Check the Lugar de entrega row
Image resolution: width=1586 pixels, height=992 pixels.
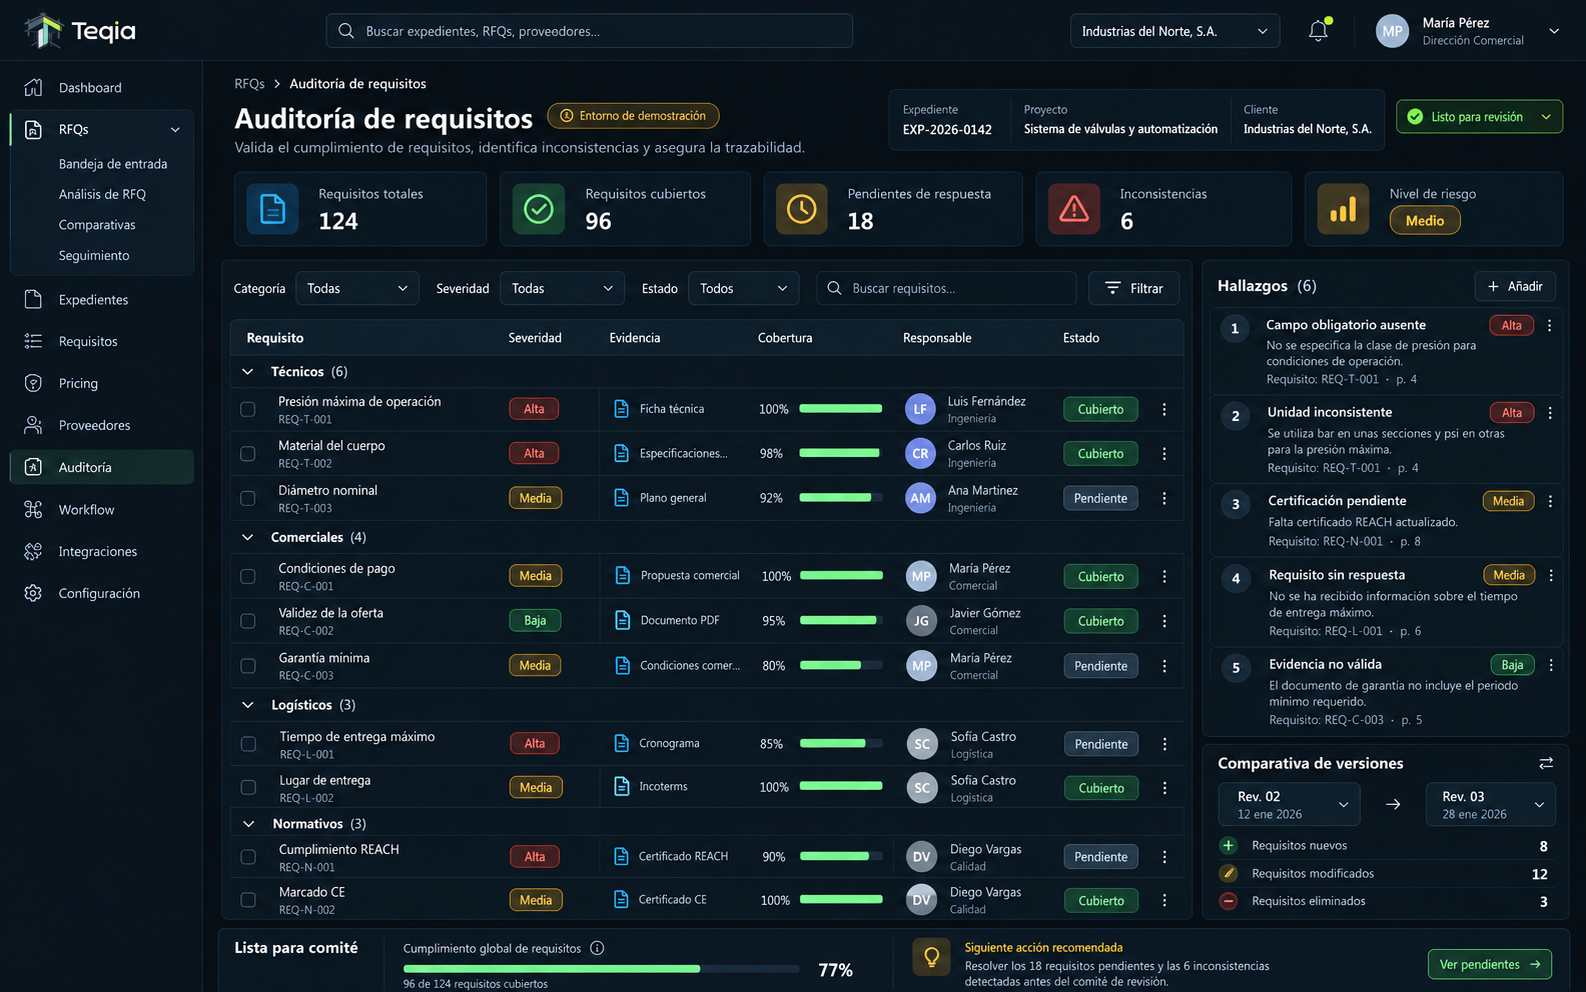tap(248, 788)
